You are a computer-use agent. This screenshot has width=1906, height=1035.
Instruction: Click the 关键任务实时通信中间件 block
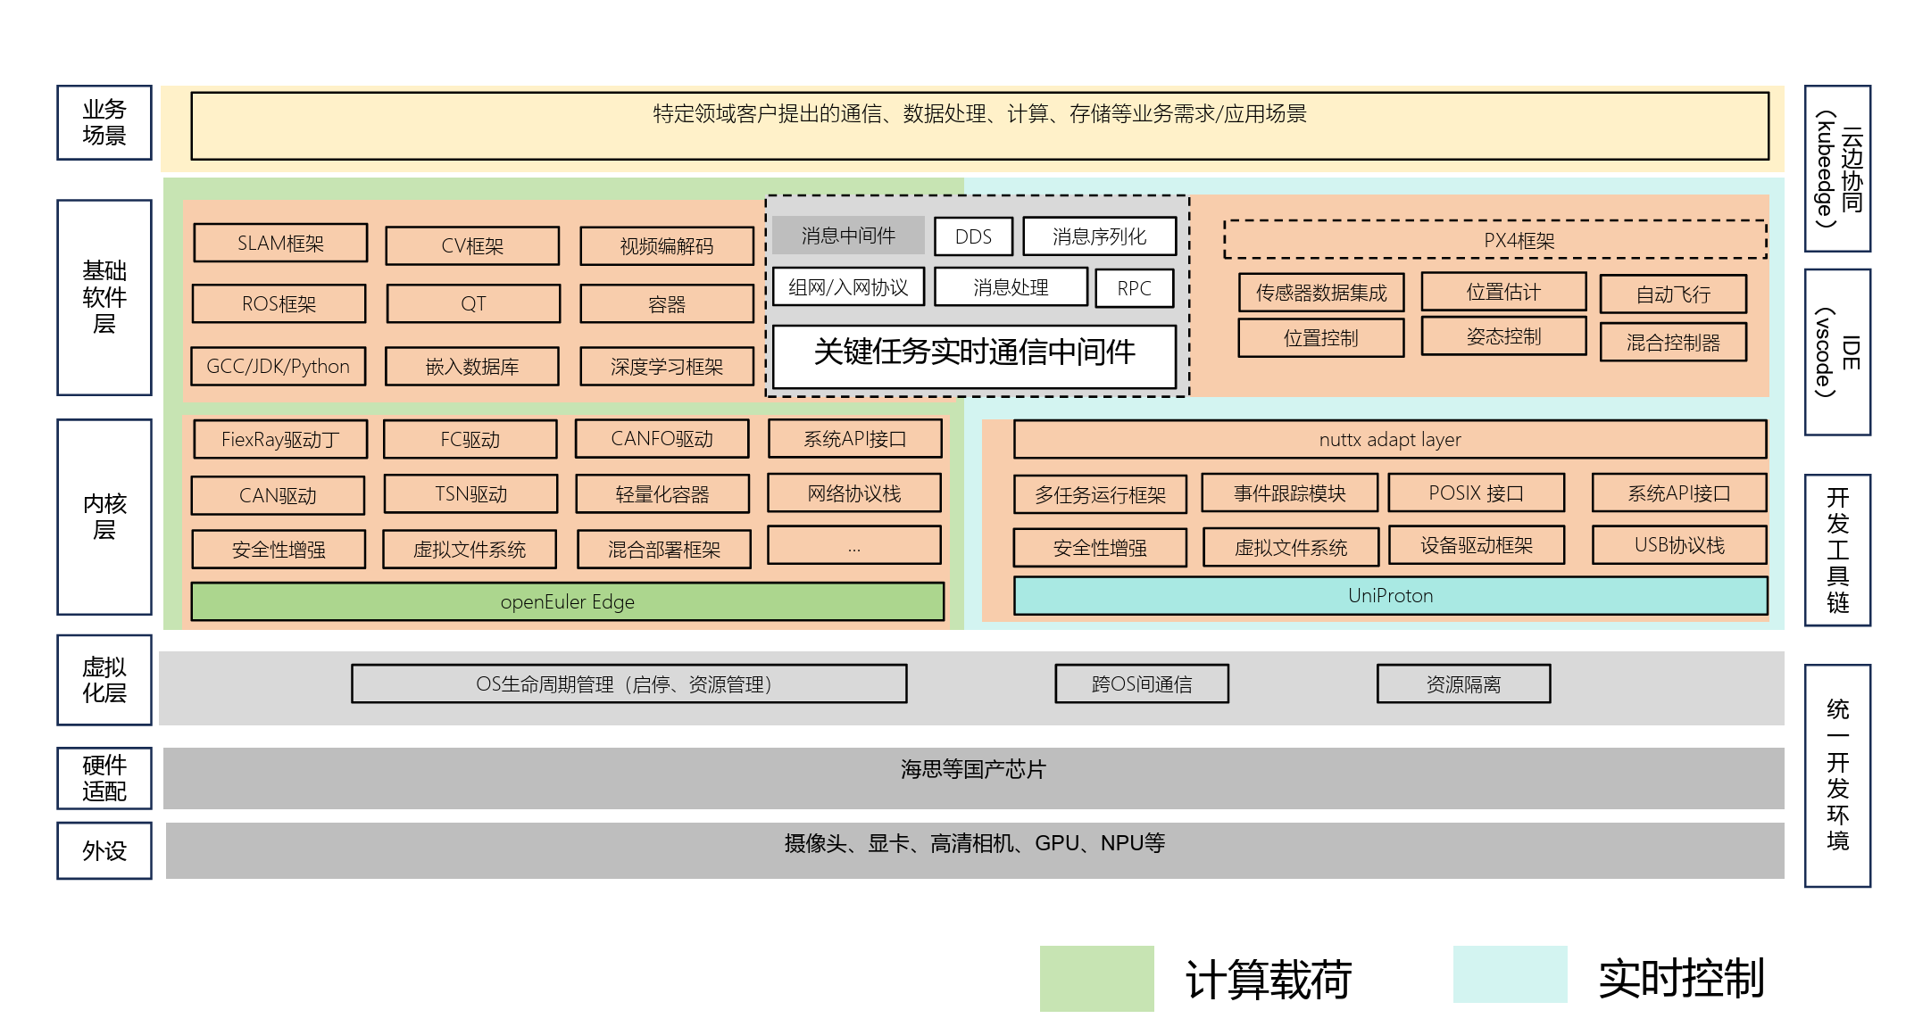point(975,355)
